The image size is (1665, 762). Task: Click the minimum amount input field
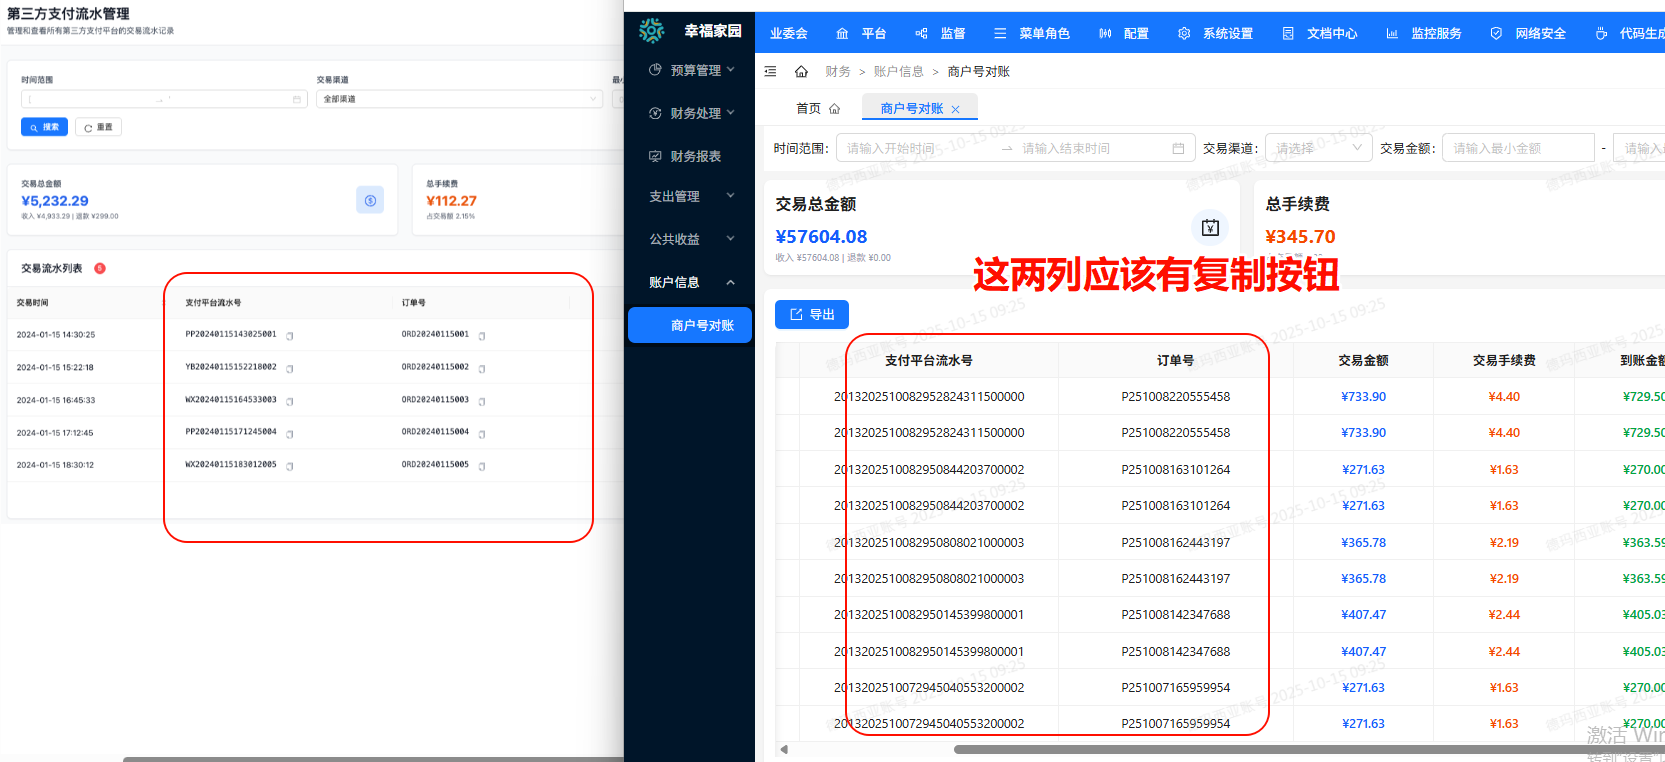tap(1518, 148)
